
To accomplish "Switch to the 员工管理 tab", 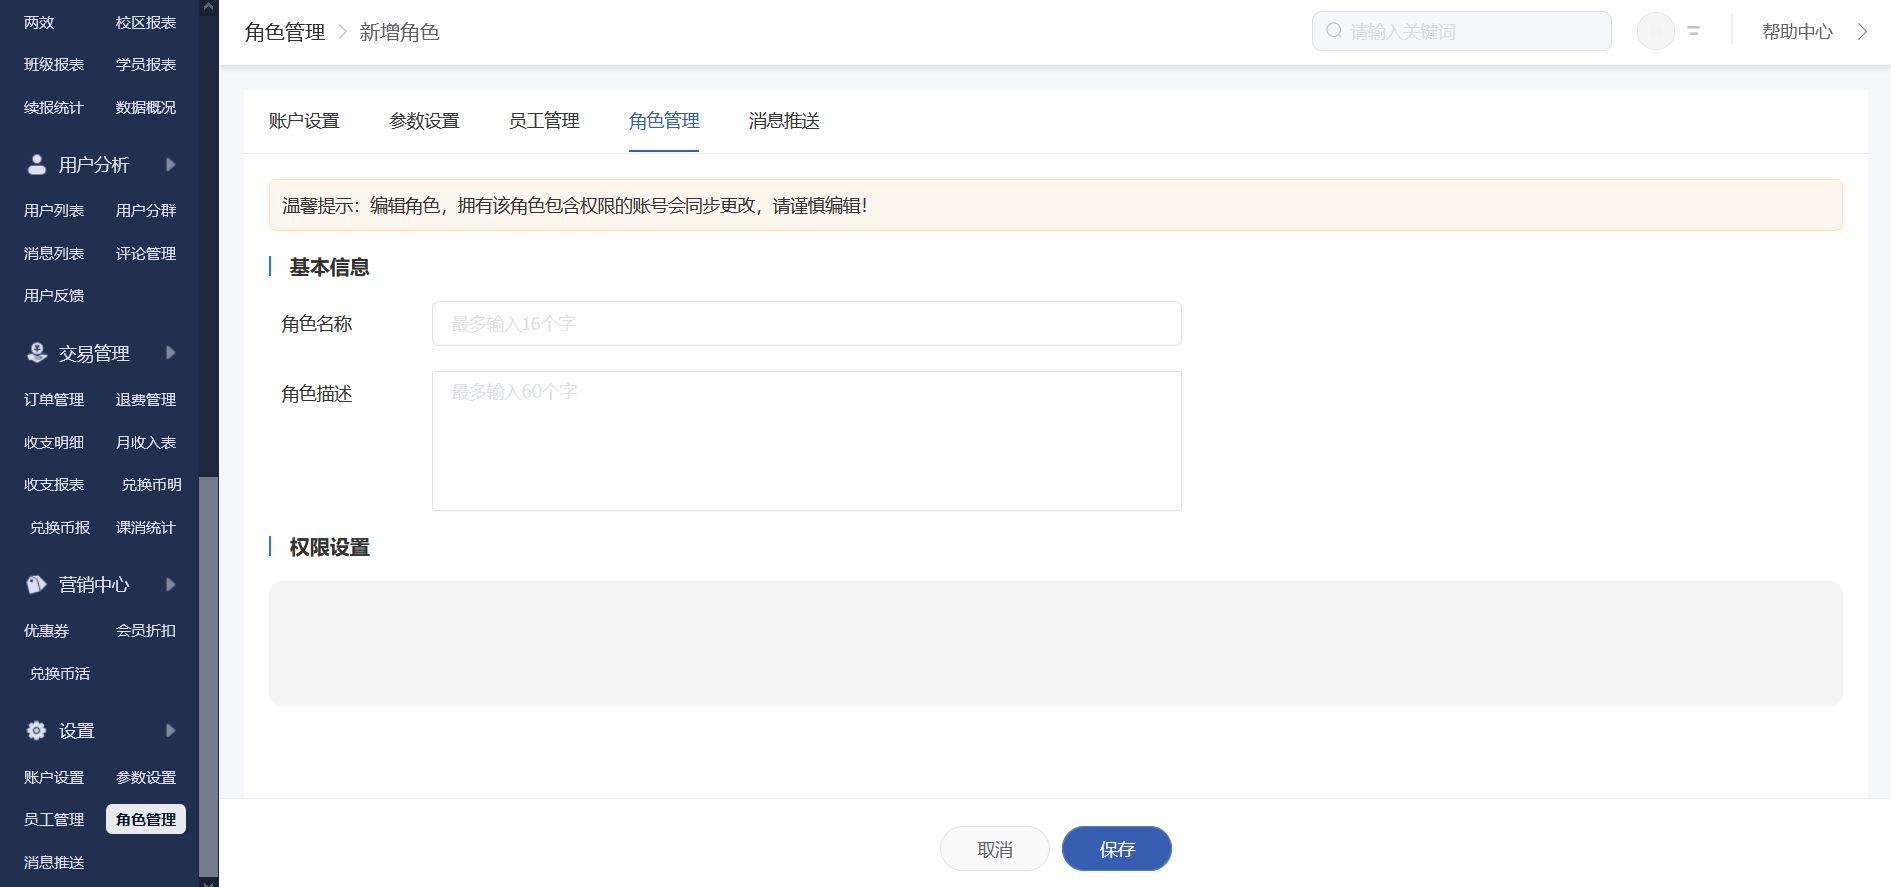I will click(x=544, y=121).
